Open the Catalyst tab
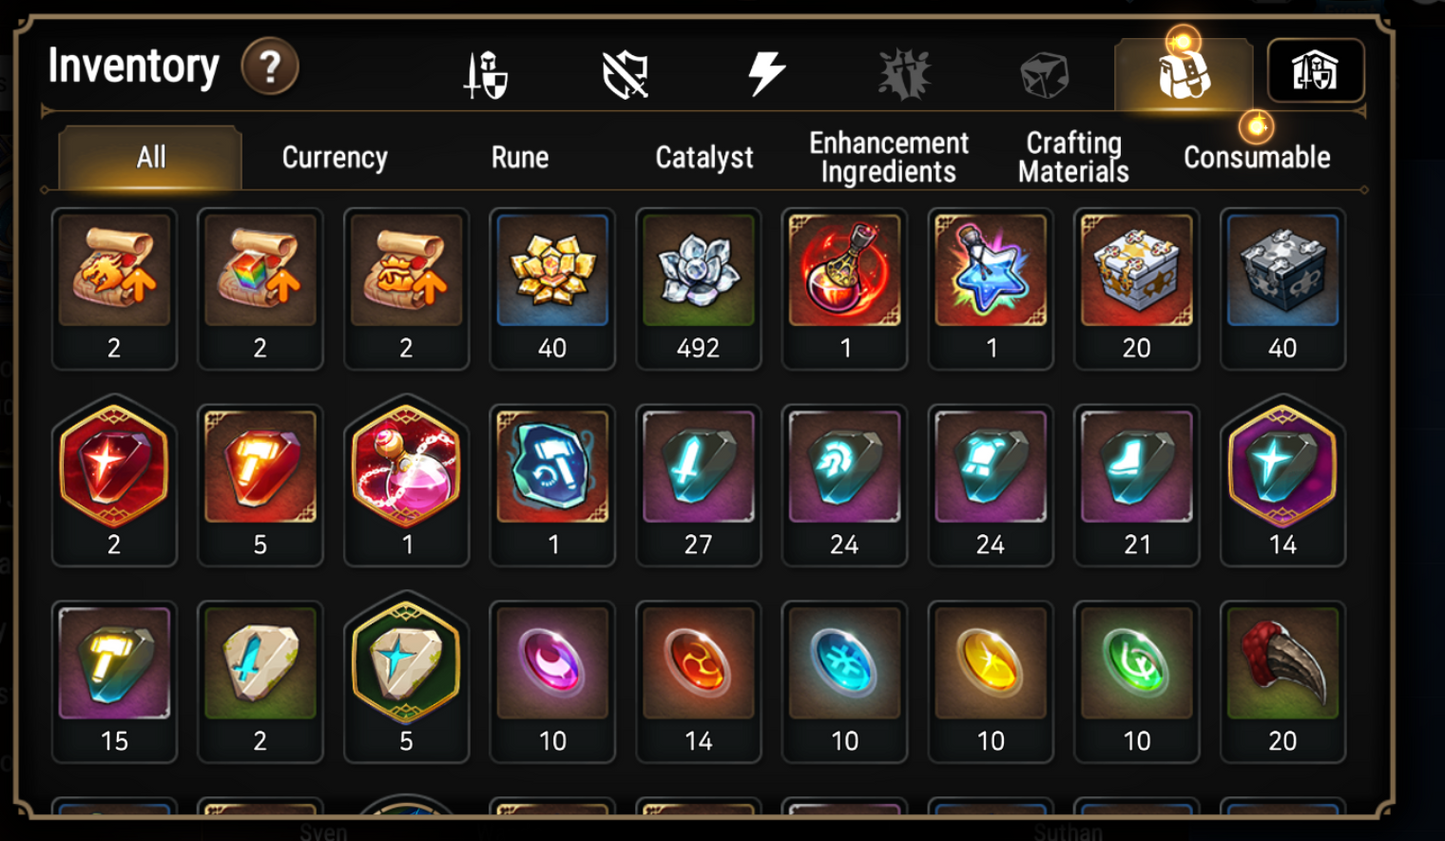Viewport: 1445px width, 841px height. click(704, 157)
